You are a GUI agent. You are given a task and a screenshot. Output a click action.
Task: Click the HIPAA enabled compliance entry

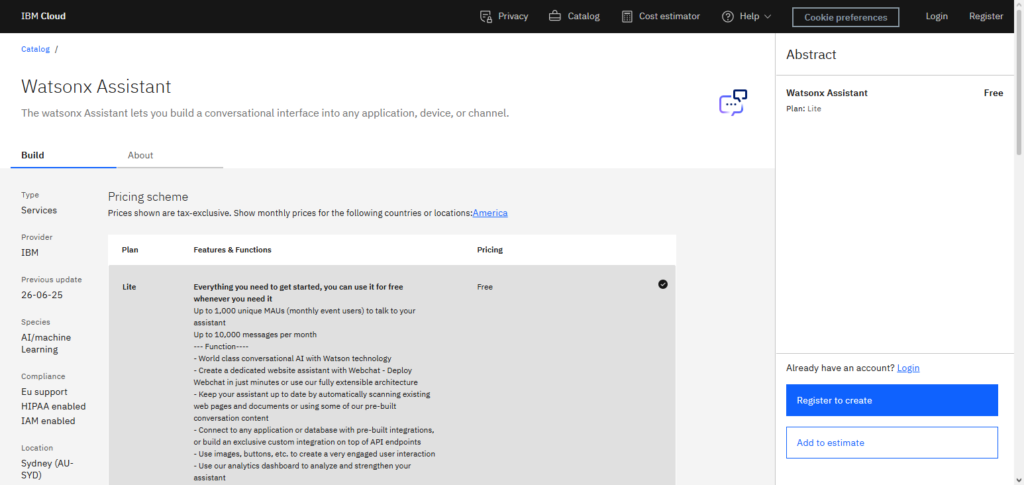click(54, 406)
